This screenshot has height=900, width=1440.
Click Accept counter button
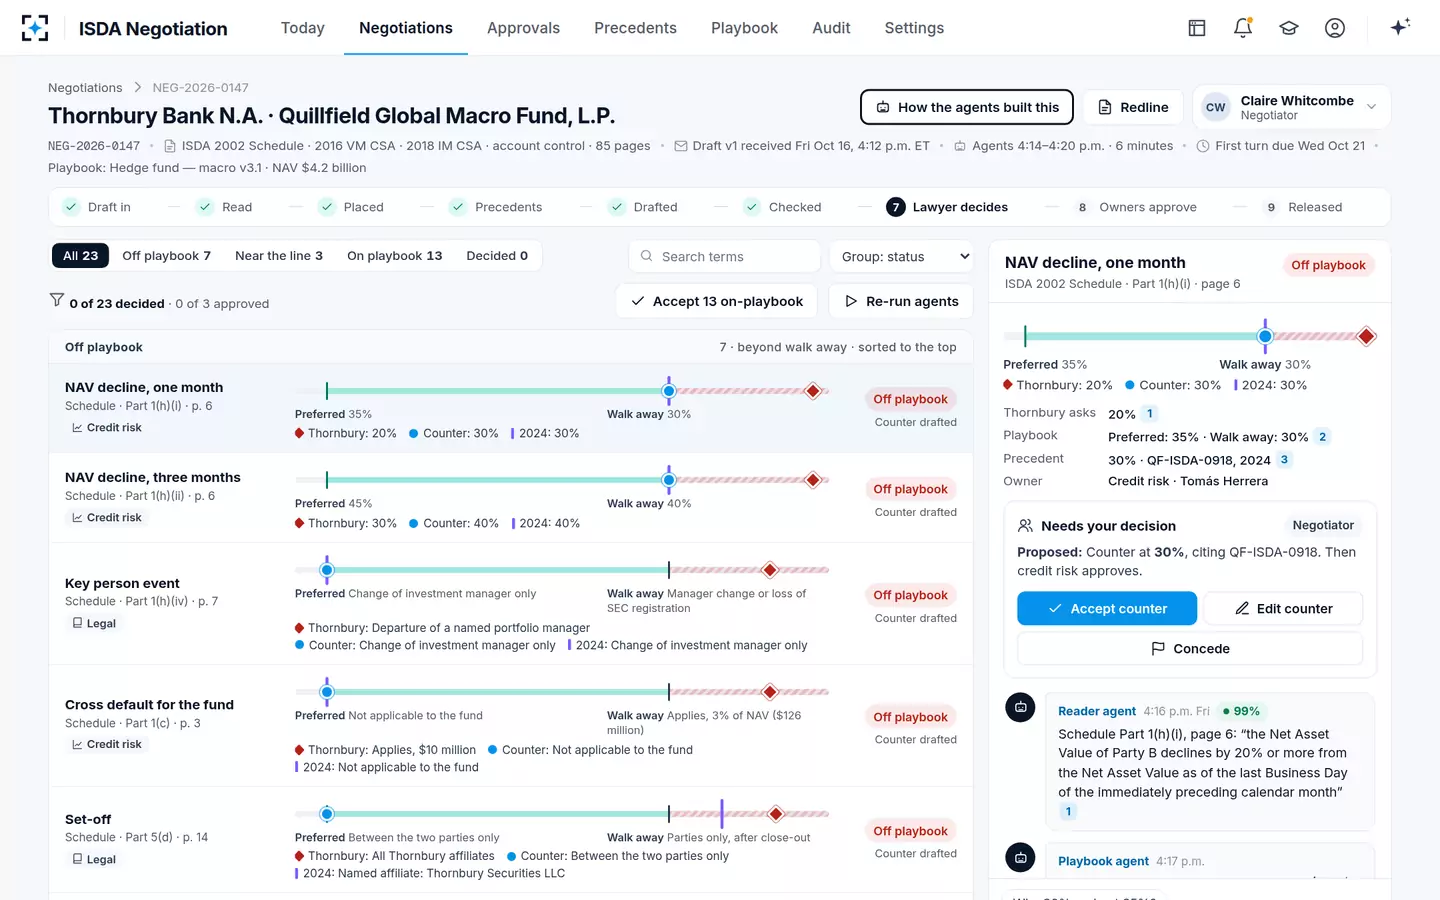point(1107,608)
